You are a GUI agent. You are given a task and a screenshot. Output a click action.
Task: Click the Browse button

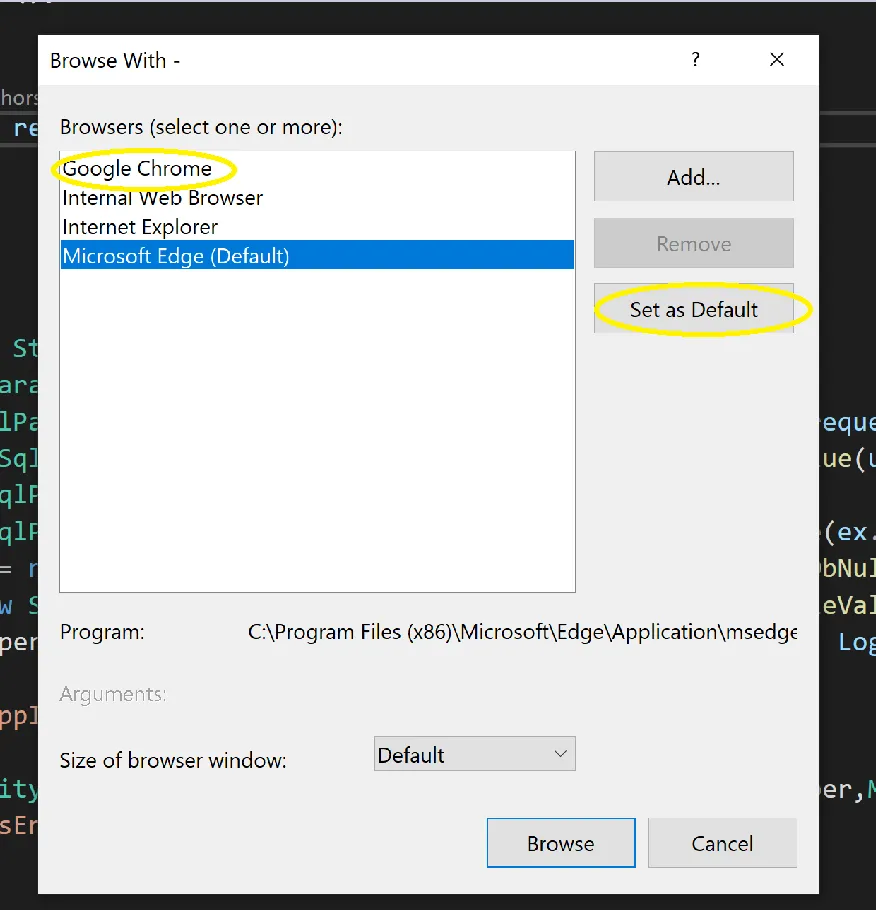tap(561, 843)
